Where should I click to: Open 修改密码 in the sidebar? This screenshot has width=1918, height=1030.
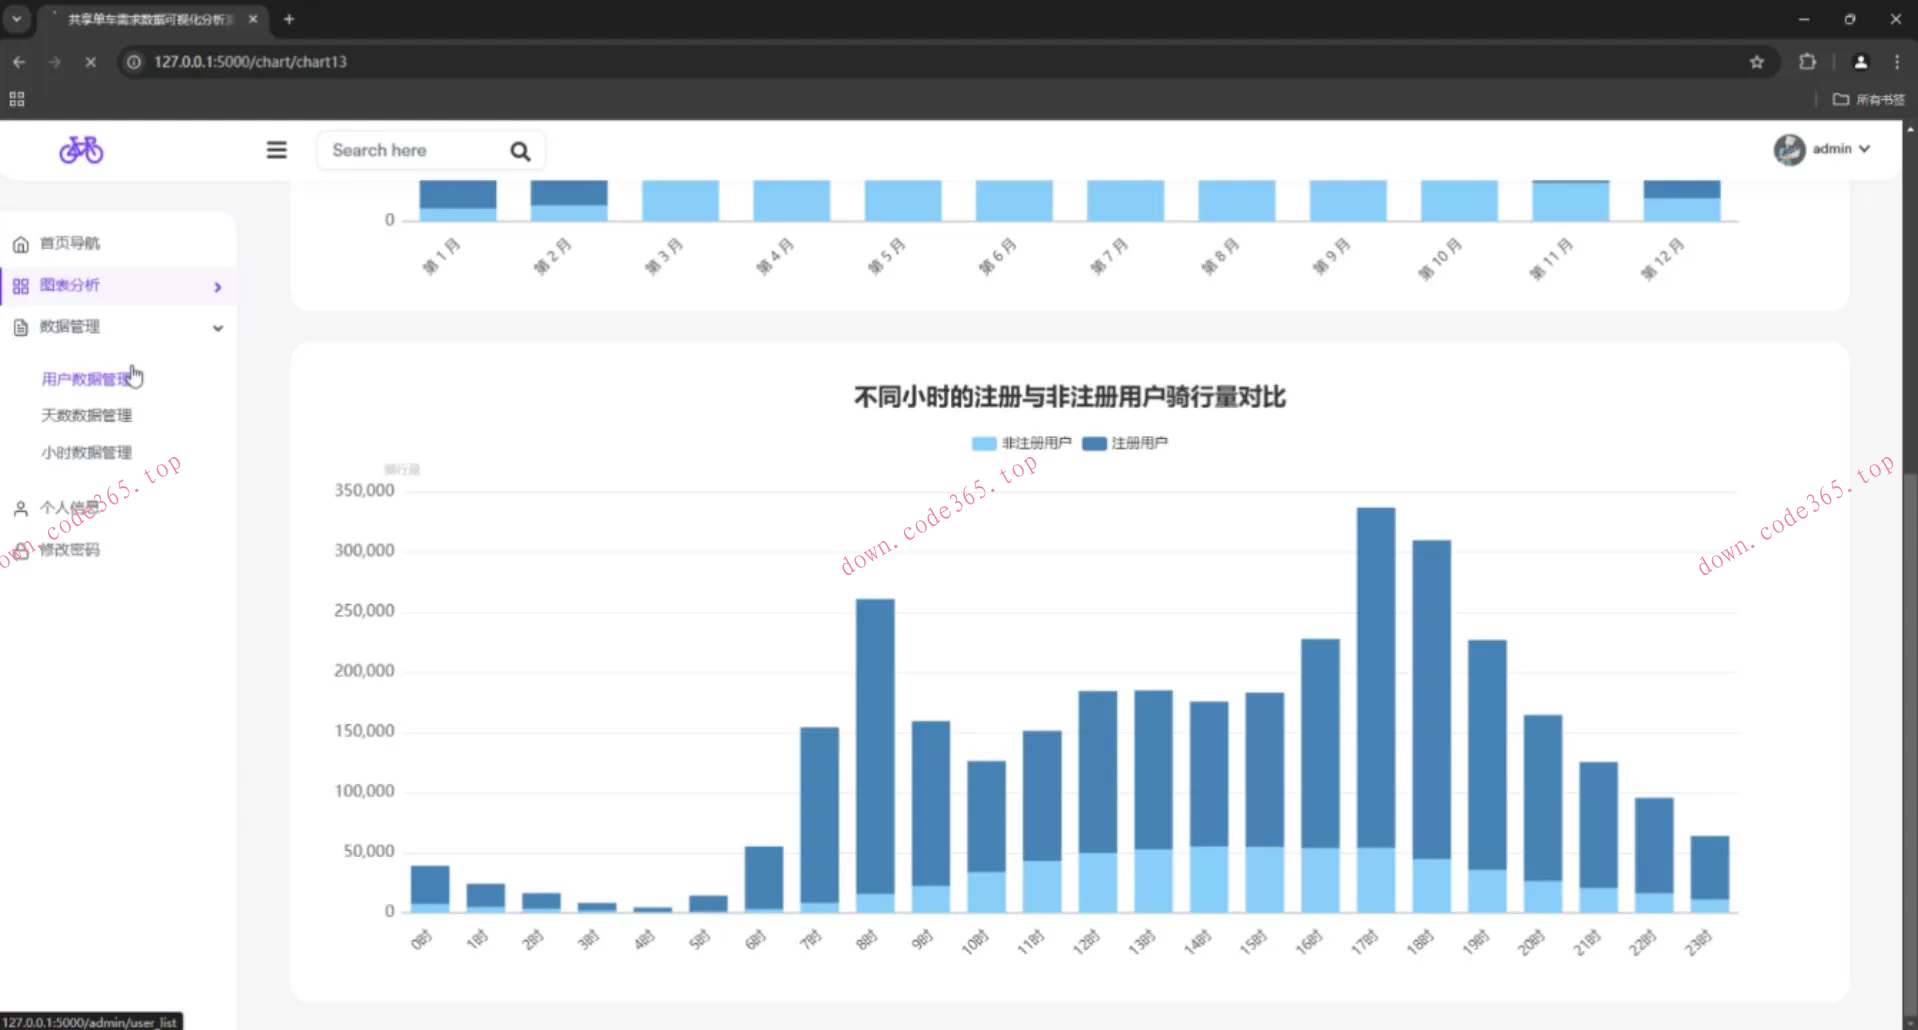(x=70, y=549)
